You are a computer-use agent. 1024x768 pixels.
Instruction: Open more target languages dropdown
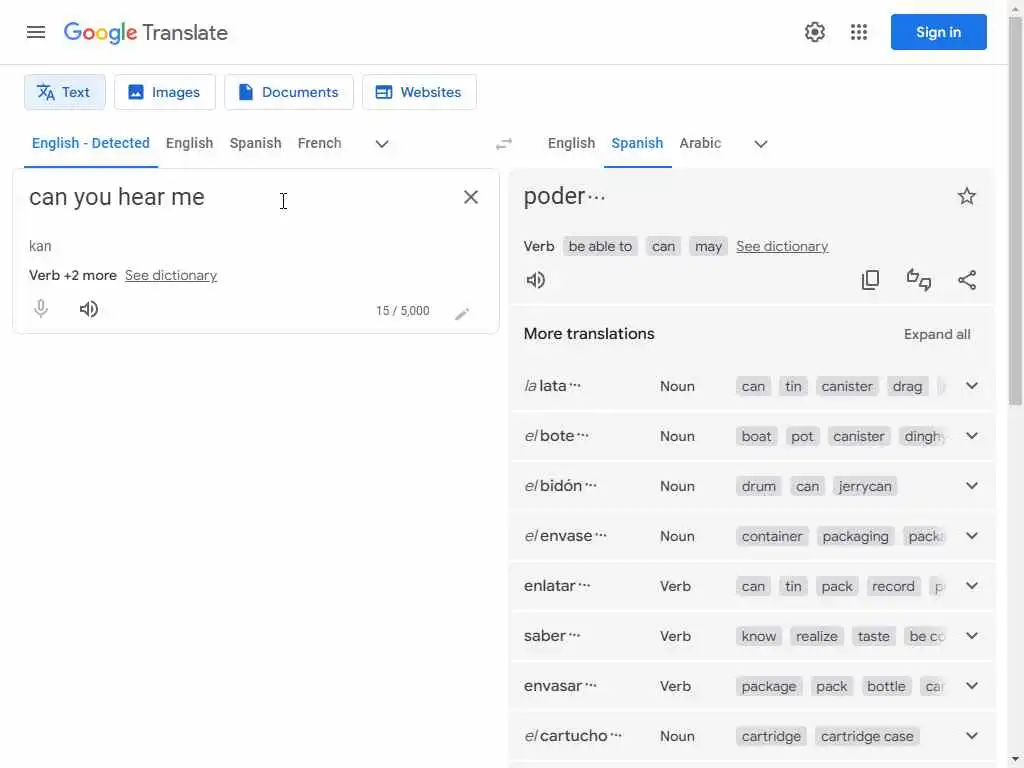[761, 144]
